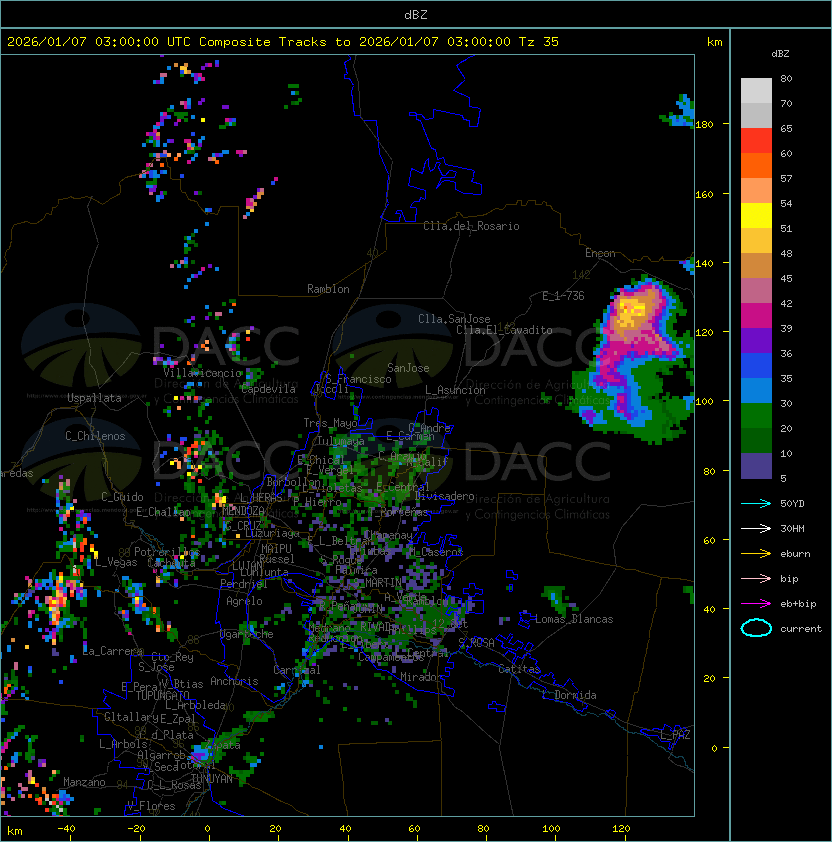Screen dimensions: 832x842
Task: Click the 'Divisadero' map label
Action: click(445, 496)
